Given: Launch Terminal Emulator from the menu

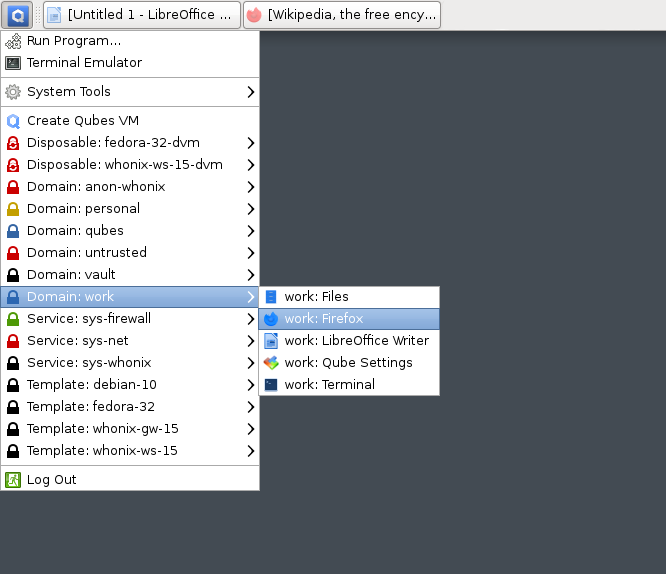Looking at the screenshot, I should click(84, 63).
